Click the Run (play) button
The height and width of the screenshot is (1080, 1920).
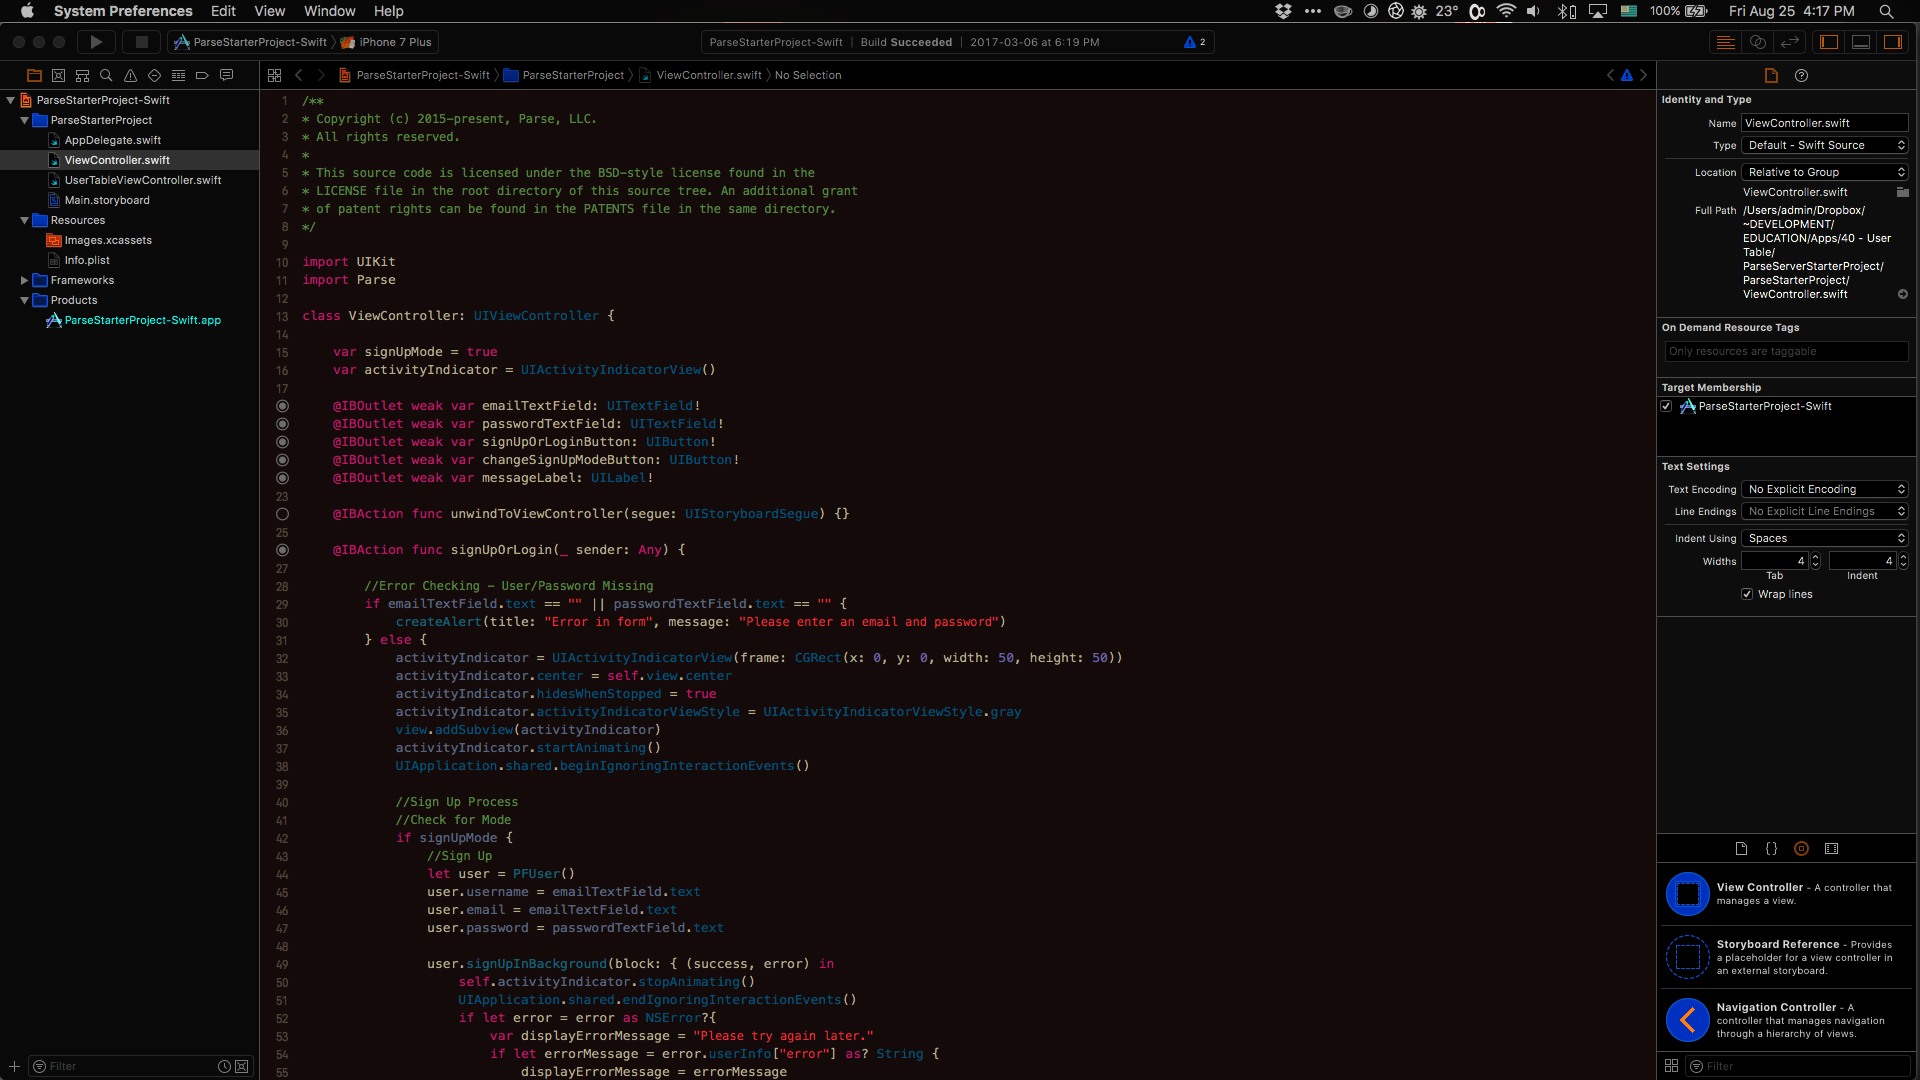point(96,42)
